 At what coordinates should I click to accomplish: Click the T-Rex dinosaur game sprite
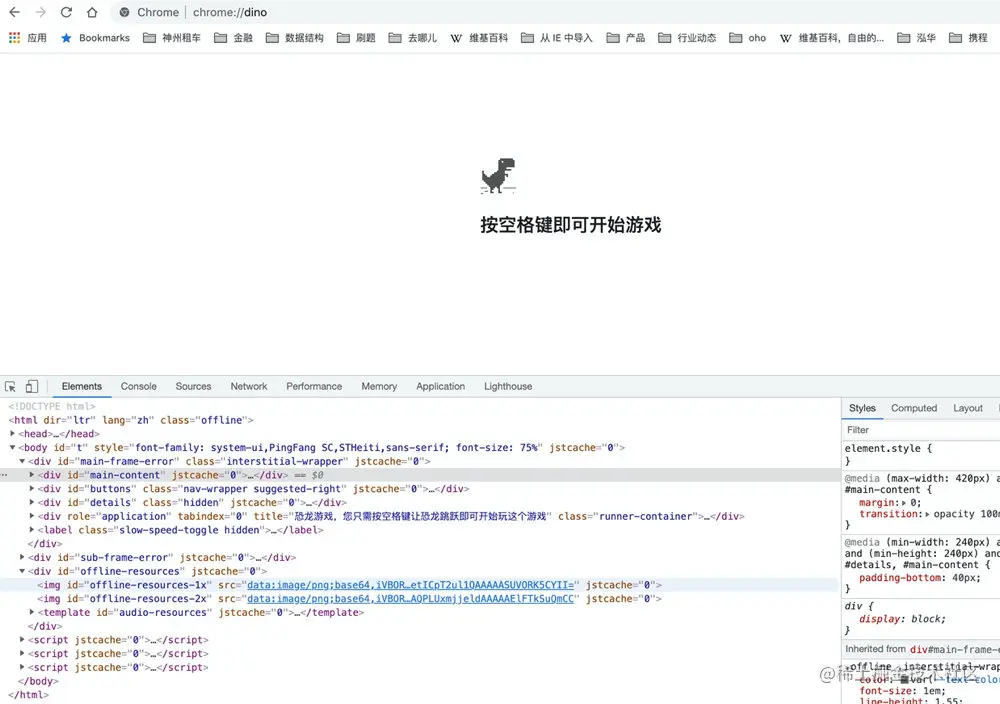point(498,175)
